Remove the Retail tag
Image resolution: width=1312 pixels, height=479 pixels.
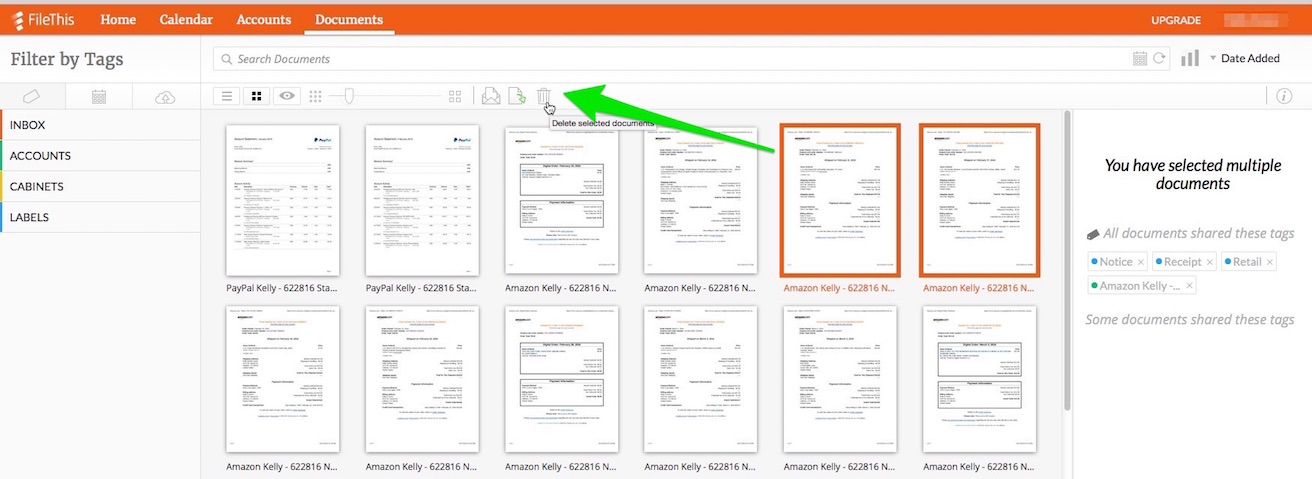click(x=1270, y=262)
